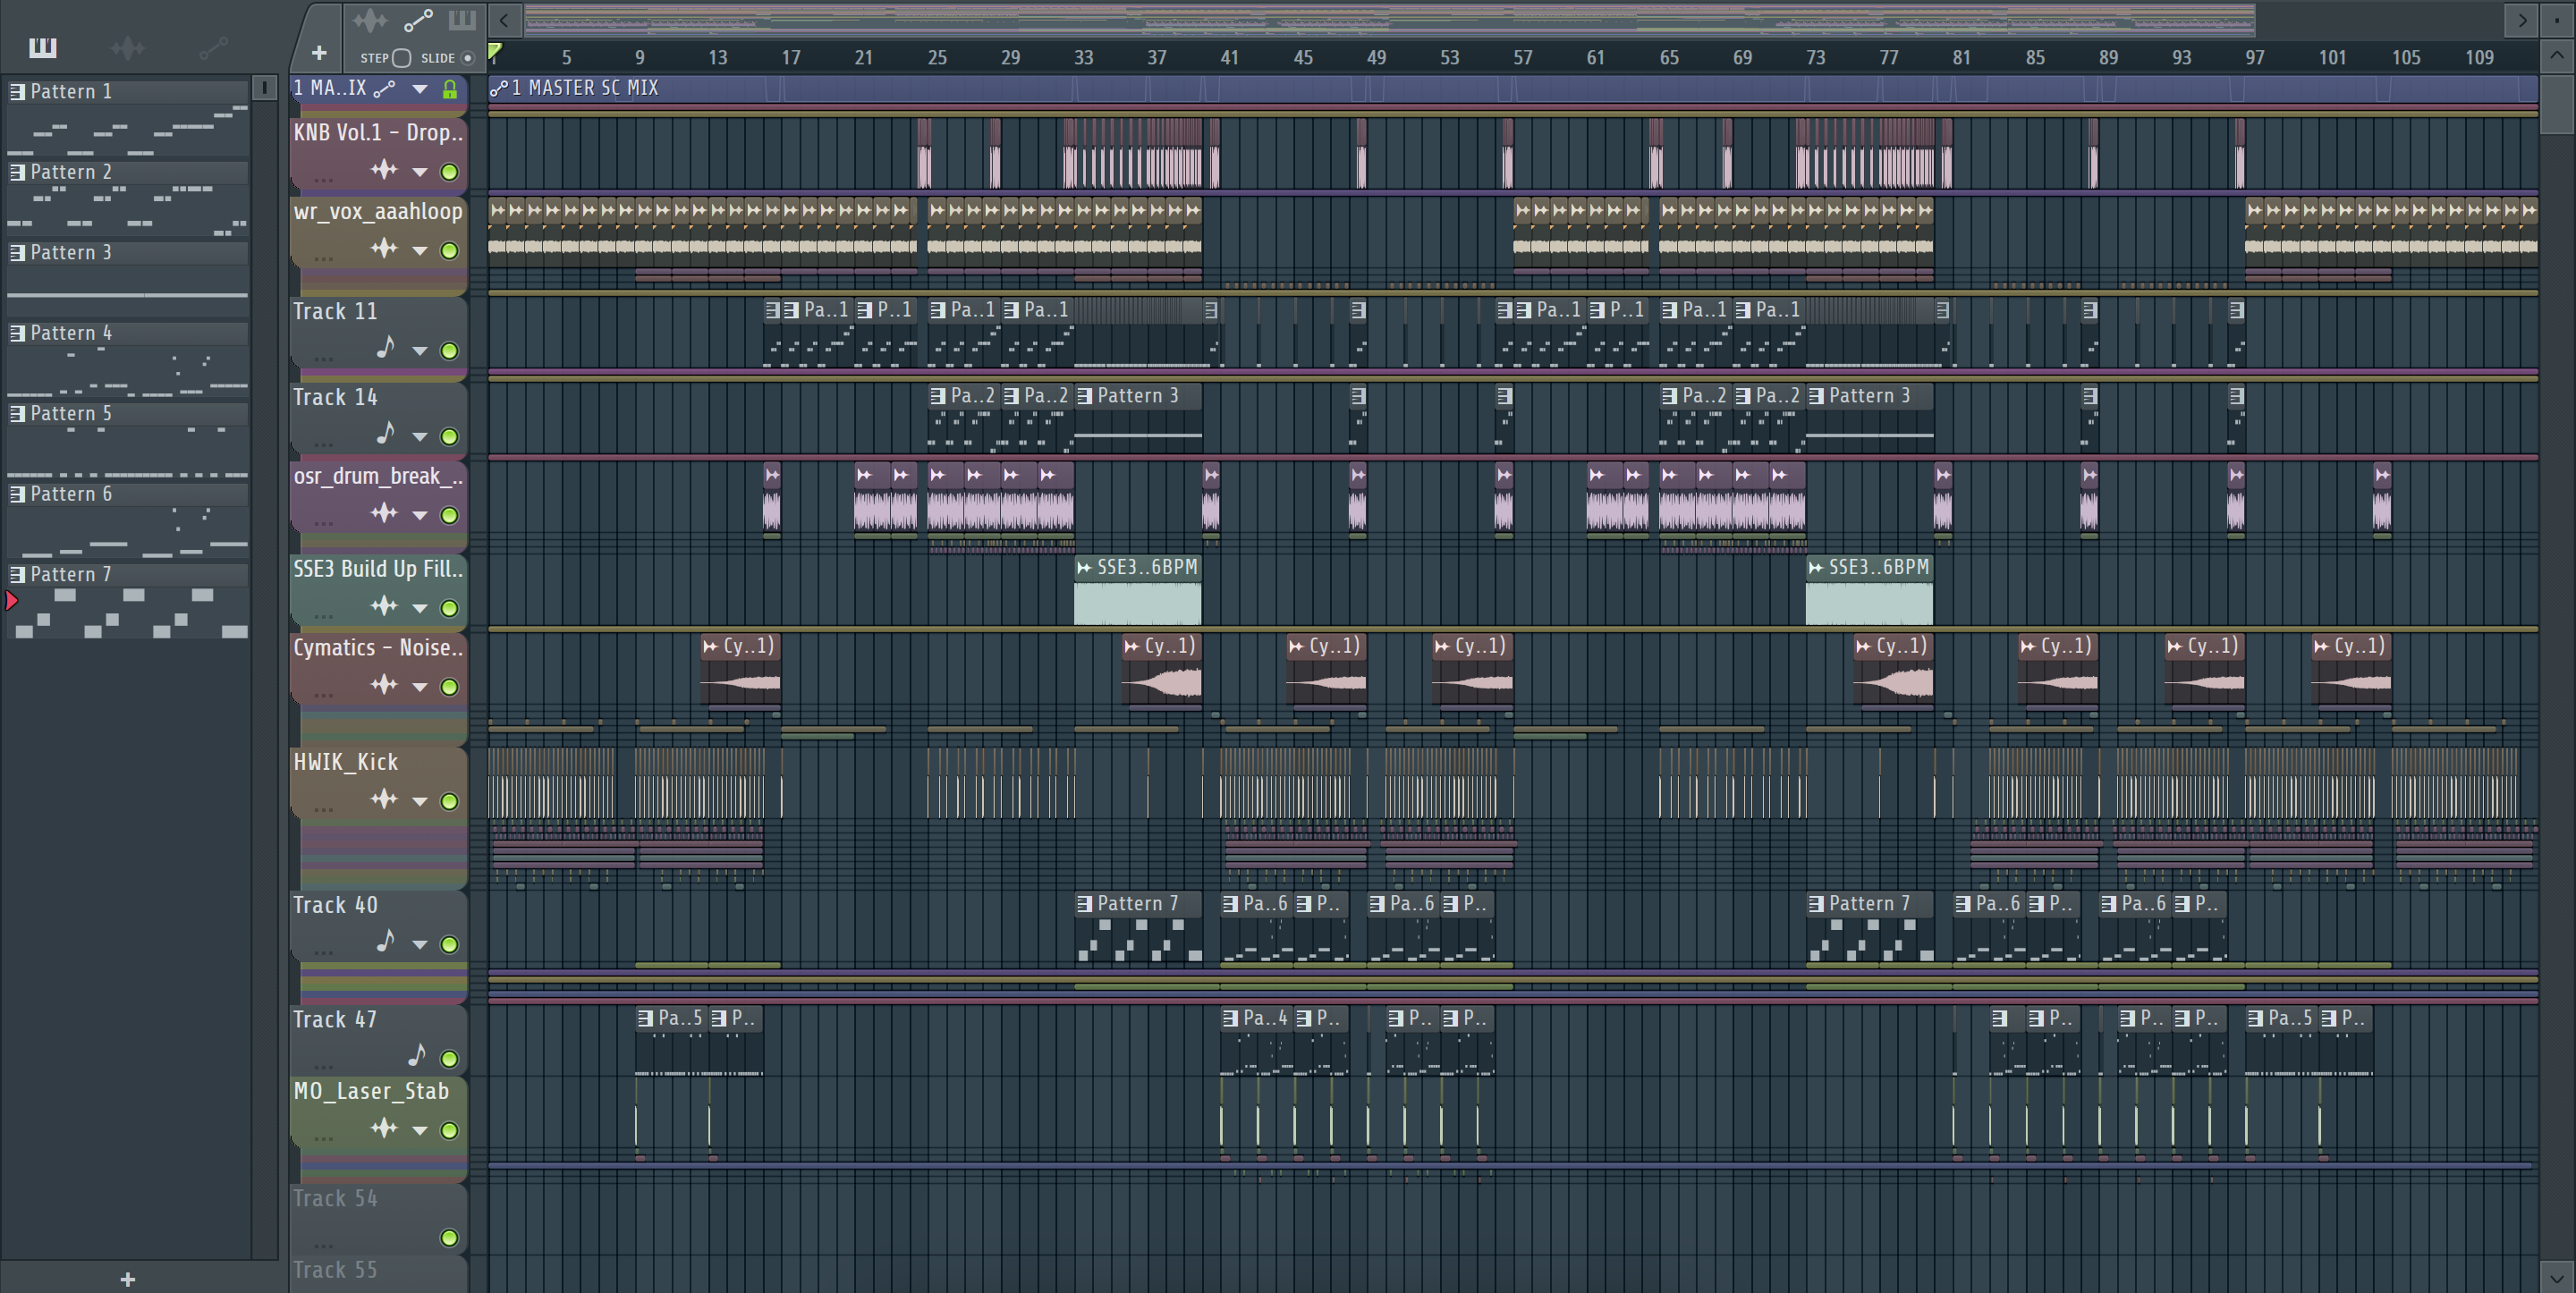Select the 1 MASTER SC MIX automation clip

pos(1513,88)
